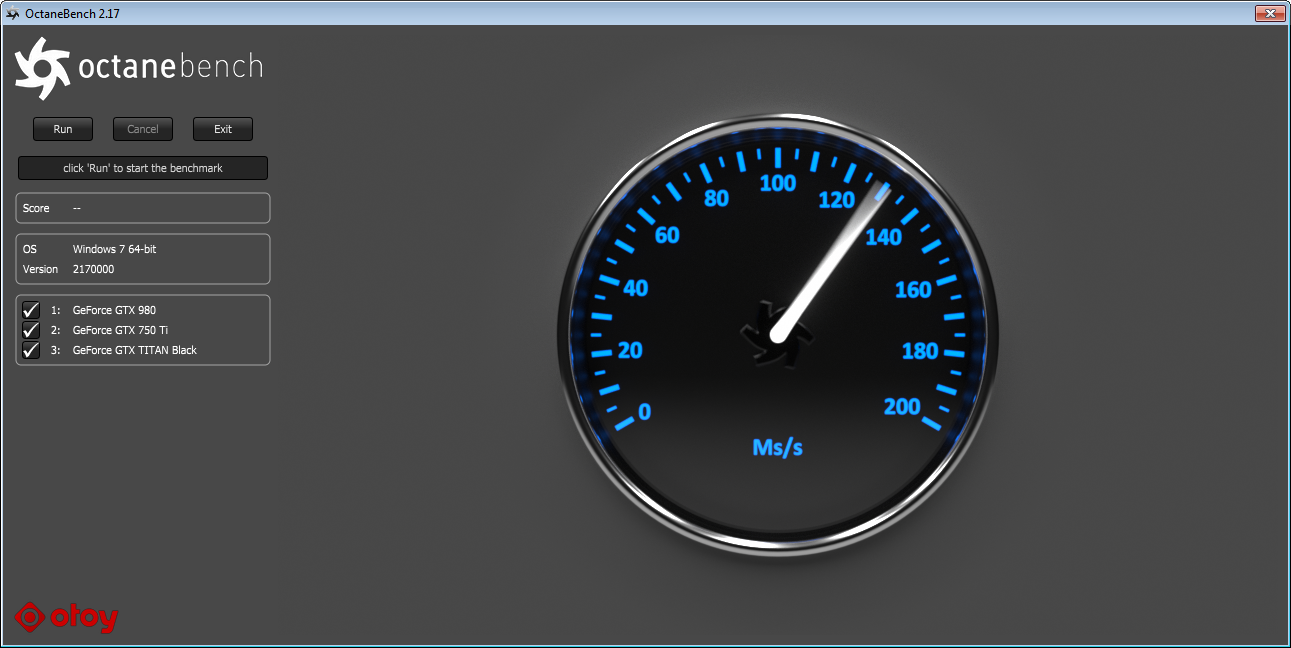
Task: Click the red otoy logo
Action: point(67,617)
